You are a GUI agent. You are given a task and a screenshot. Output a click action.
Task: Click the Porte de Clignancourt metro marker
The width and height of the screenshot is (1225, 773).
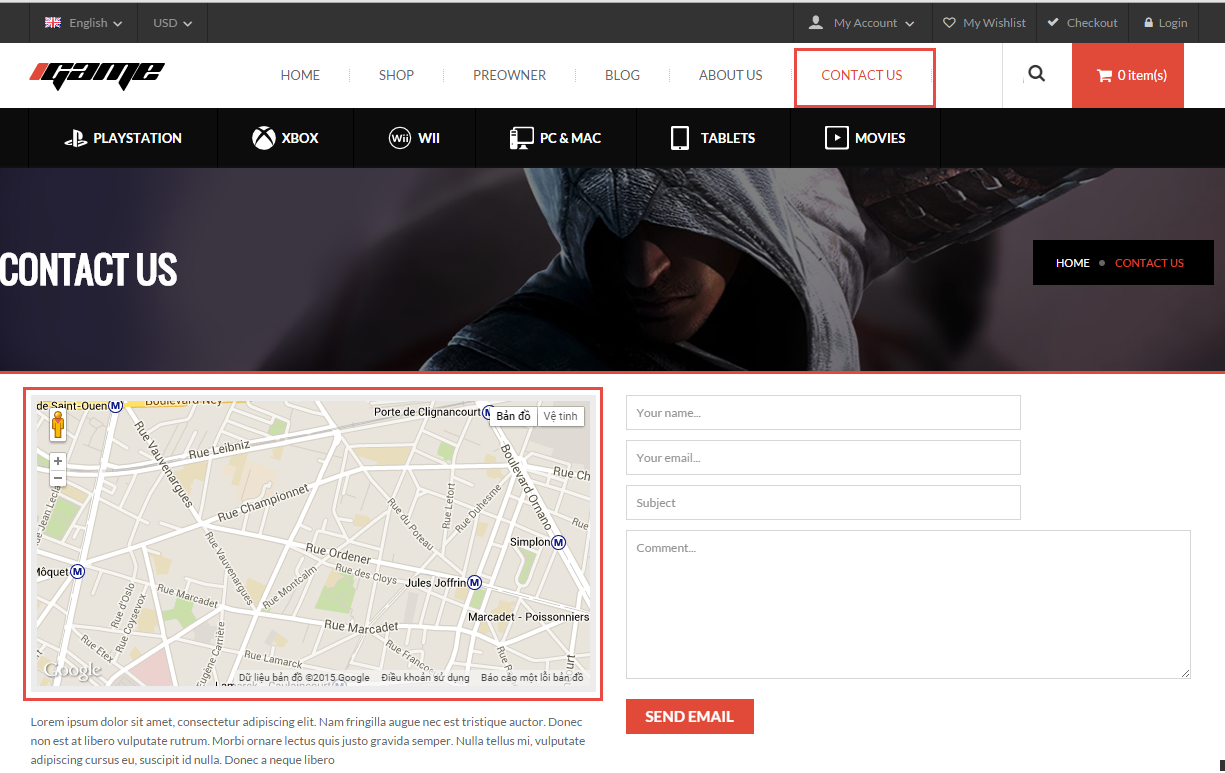pyautogui.click(x=487, y=412)
